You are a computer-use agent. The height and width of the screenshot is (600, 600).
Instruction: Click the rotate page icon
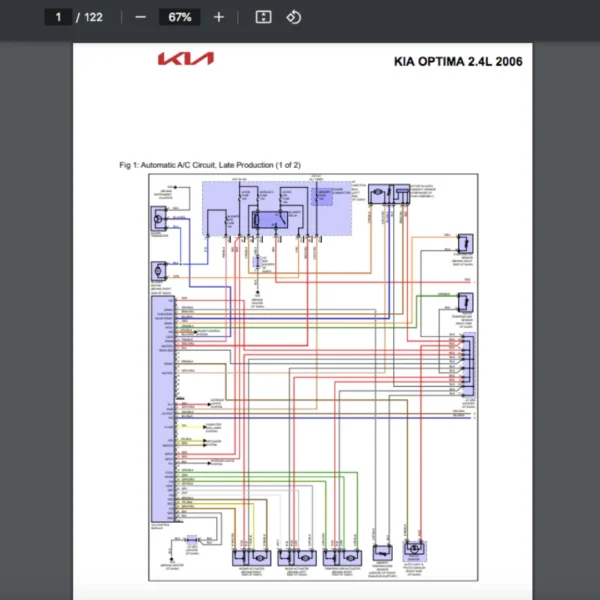tap(293, 17)
